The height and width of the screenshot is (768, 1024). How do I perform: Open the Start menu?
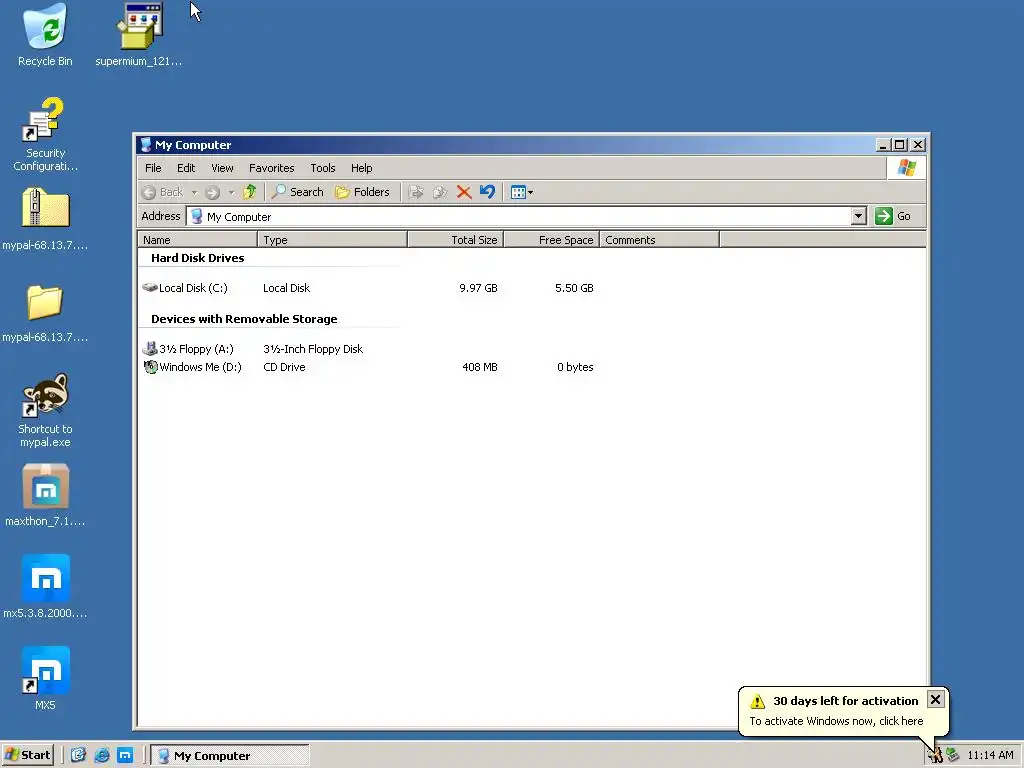point(27,755)
